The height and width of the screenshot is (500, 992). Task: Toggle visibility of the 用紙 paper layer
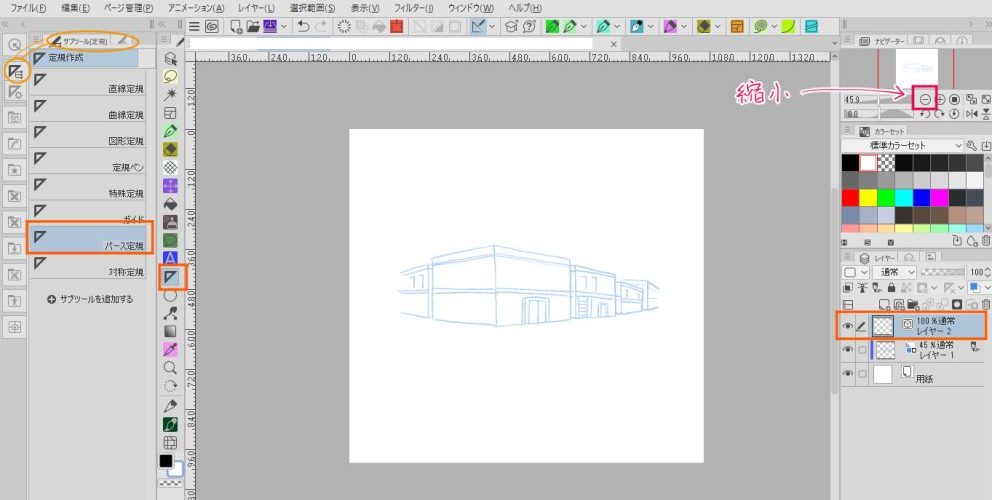pos(848,374)
